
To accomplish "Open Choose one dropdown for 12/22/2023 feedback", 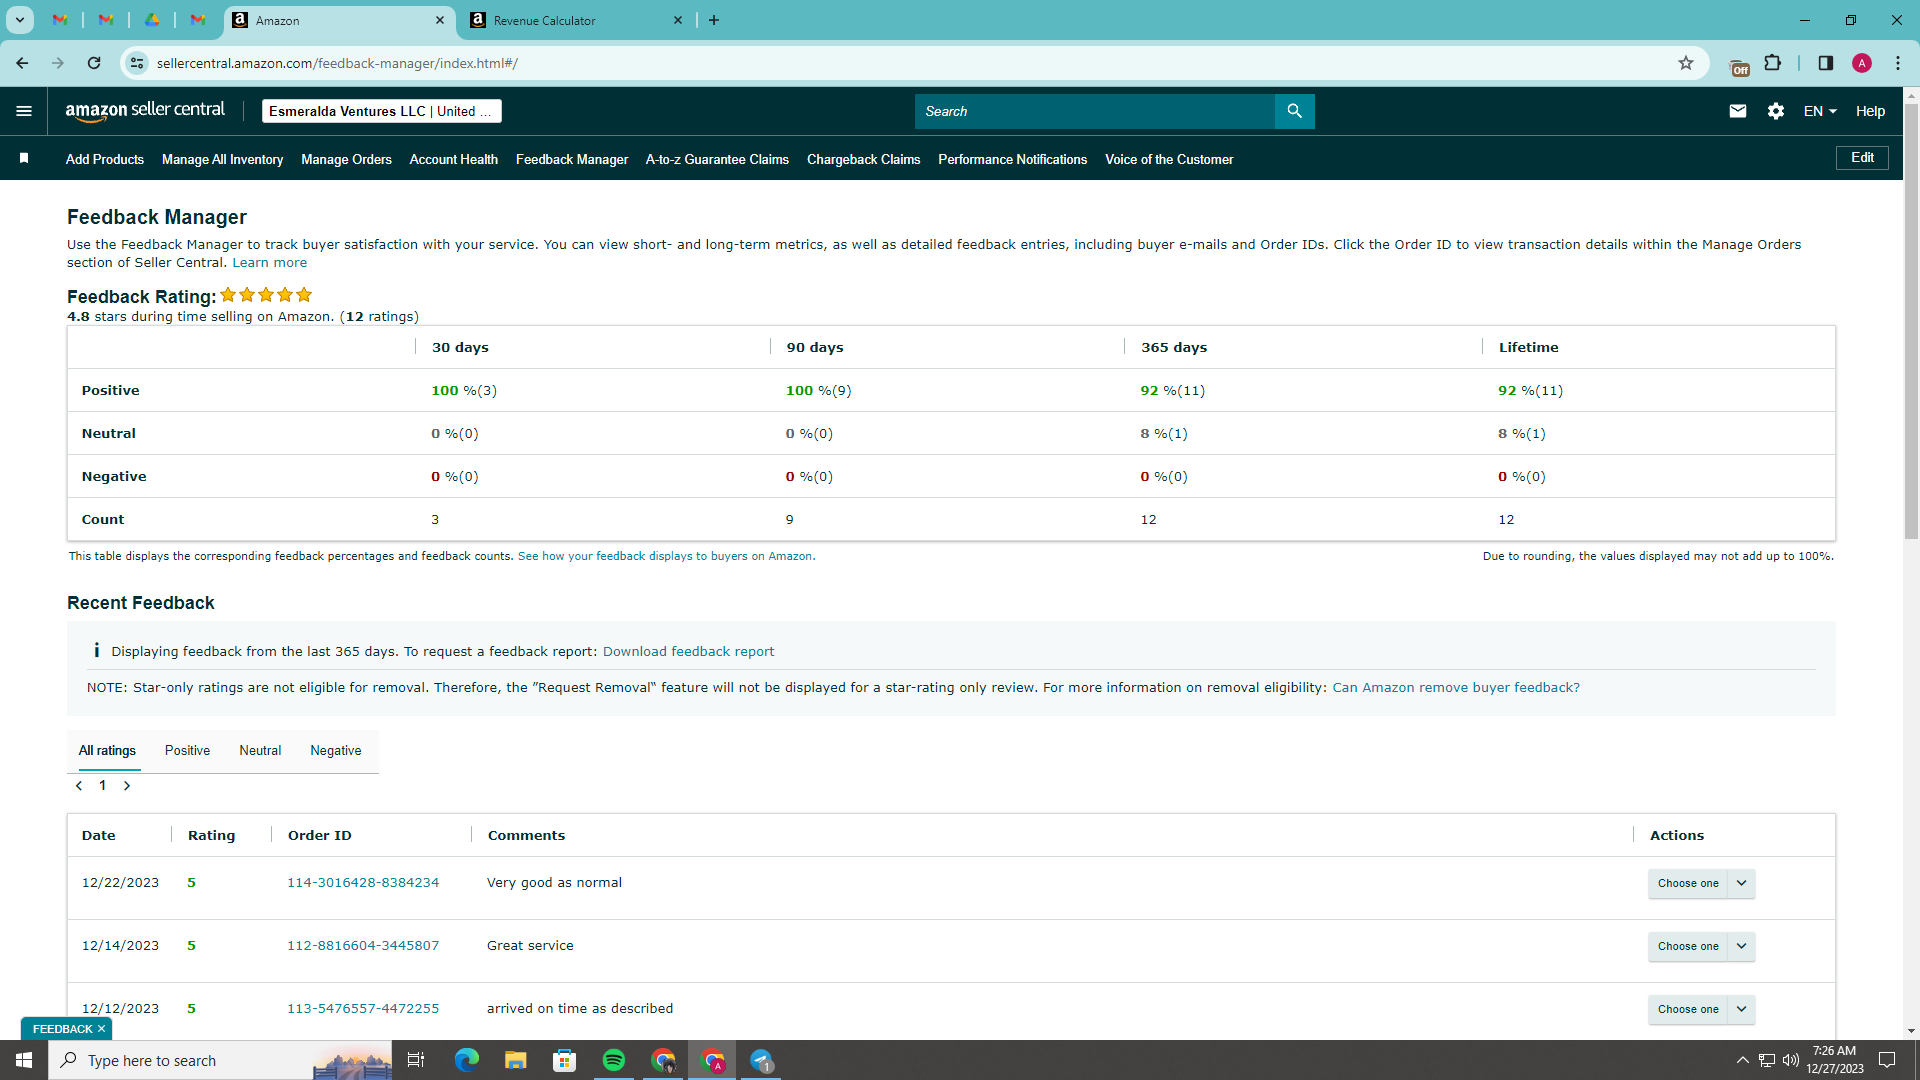I will point(1701,883).
